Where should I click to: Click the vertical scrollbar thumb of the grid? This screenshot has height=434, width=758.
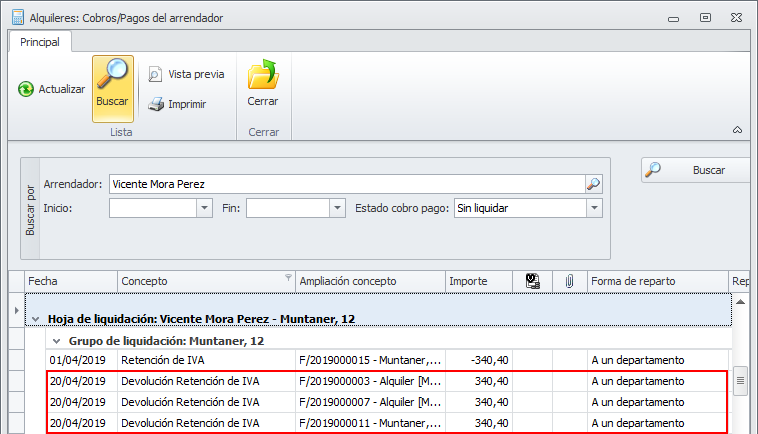(740, 381)
